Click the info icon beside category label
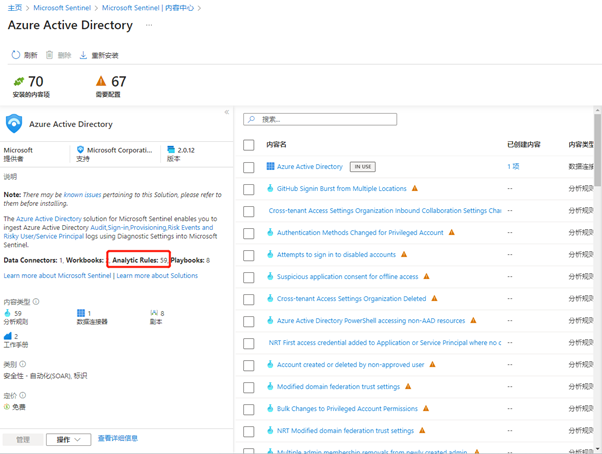The image size is (602, 454). 23,364
